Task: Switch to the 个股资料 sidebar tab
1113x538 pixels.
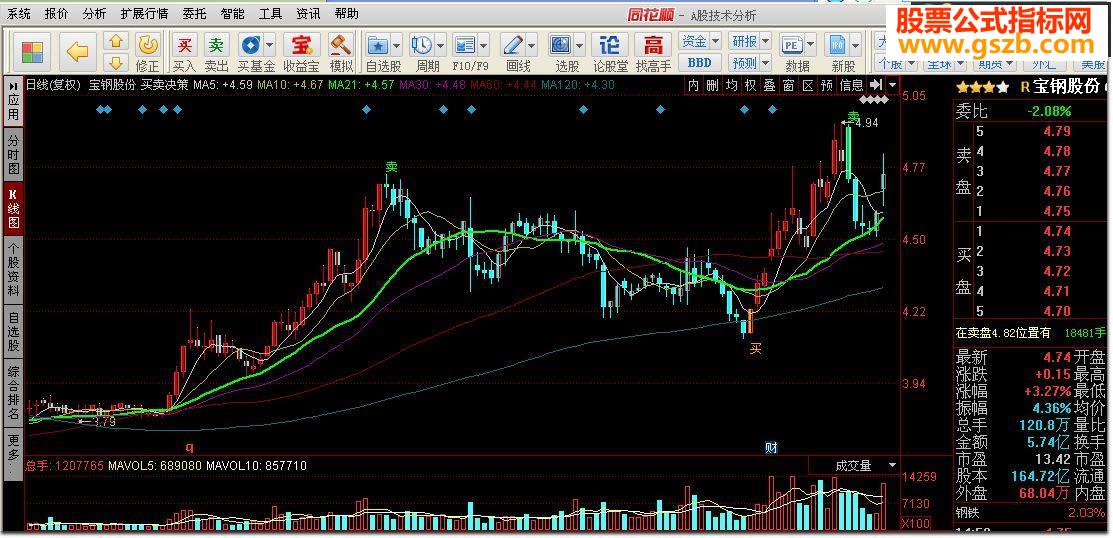Action: 13,270
